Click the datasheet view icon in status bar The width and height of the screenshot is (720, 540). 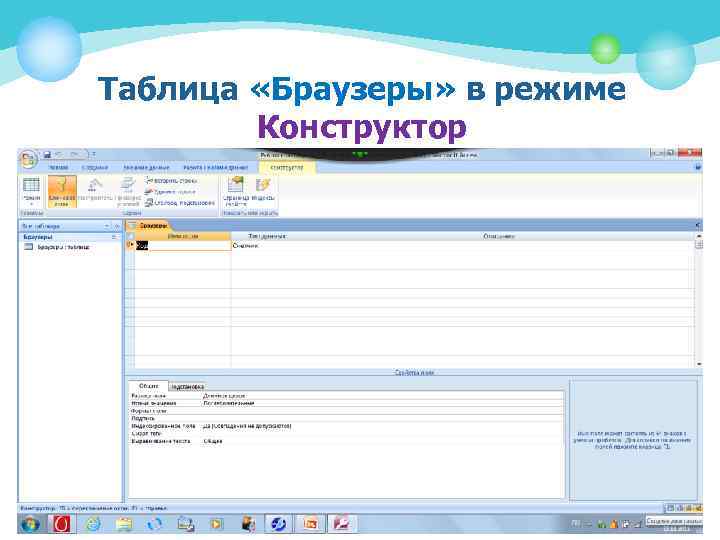click(x=670, y=508)
